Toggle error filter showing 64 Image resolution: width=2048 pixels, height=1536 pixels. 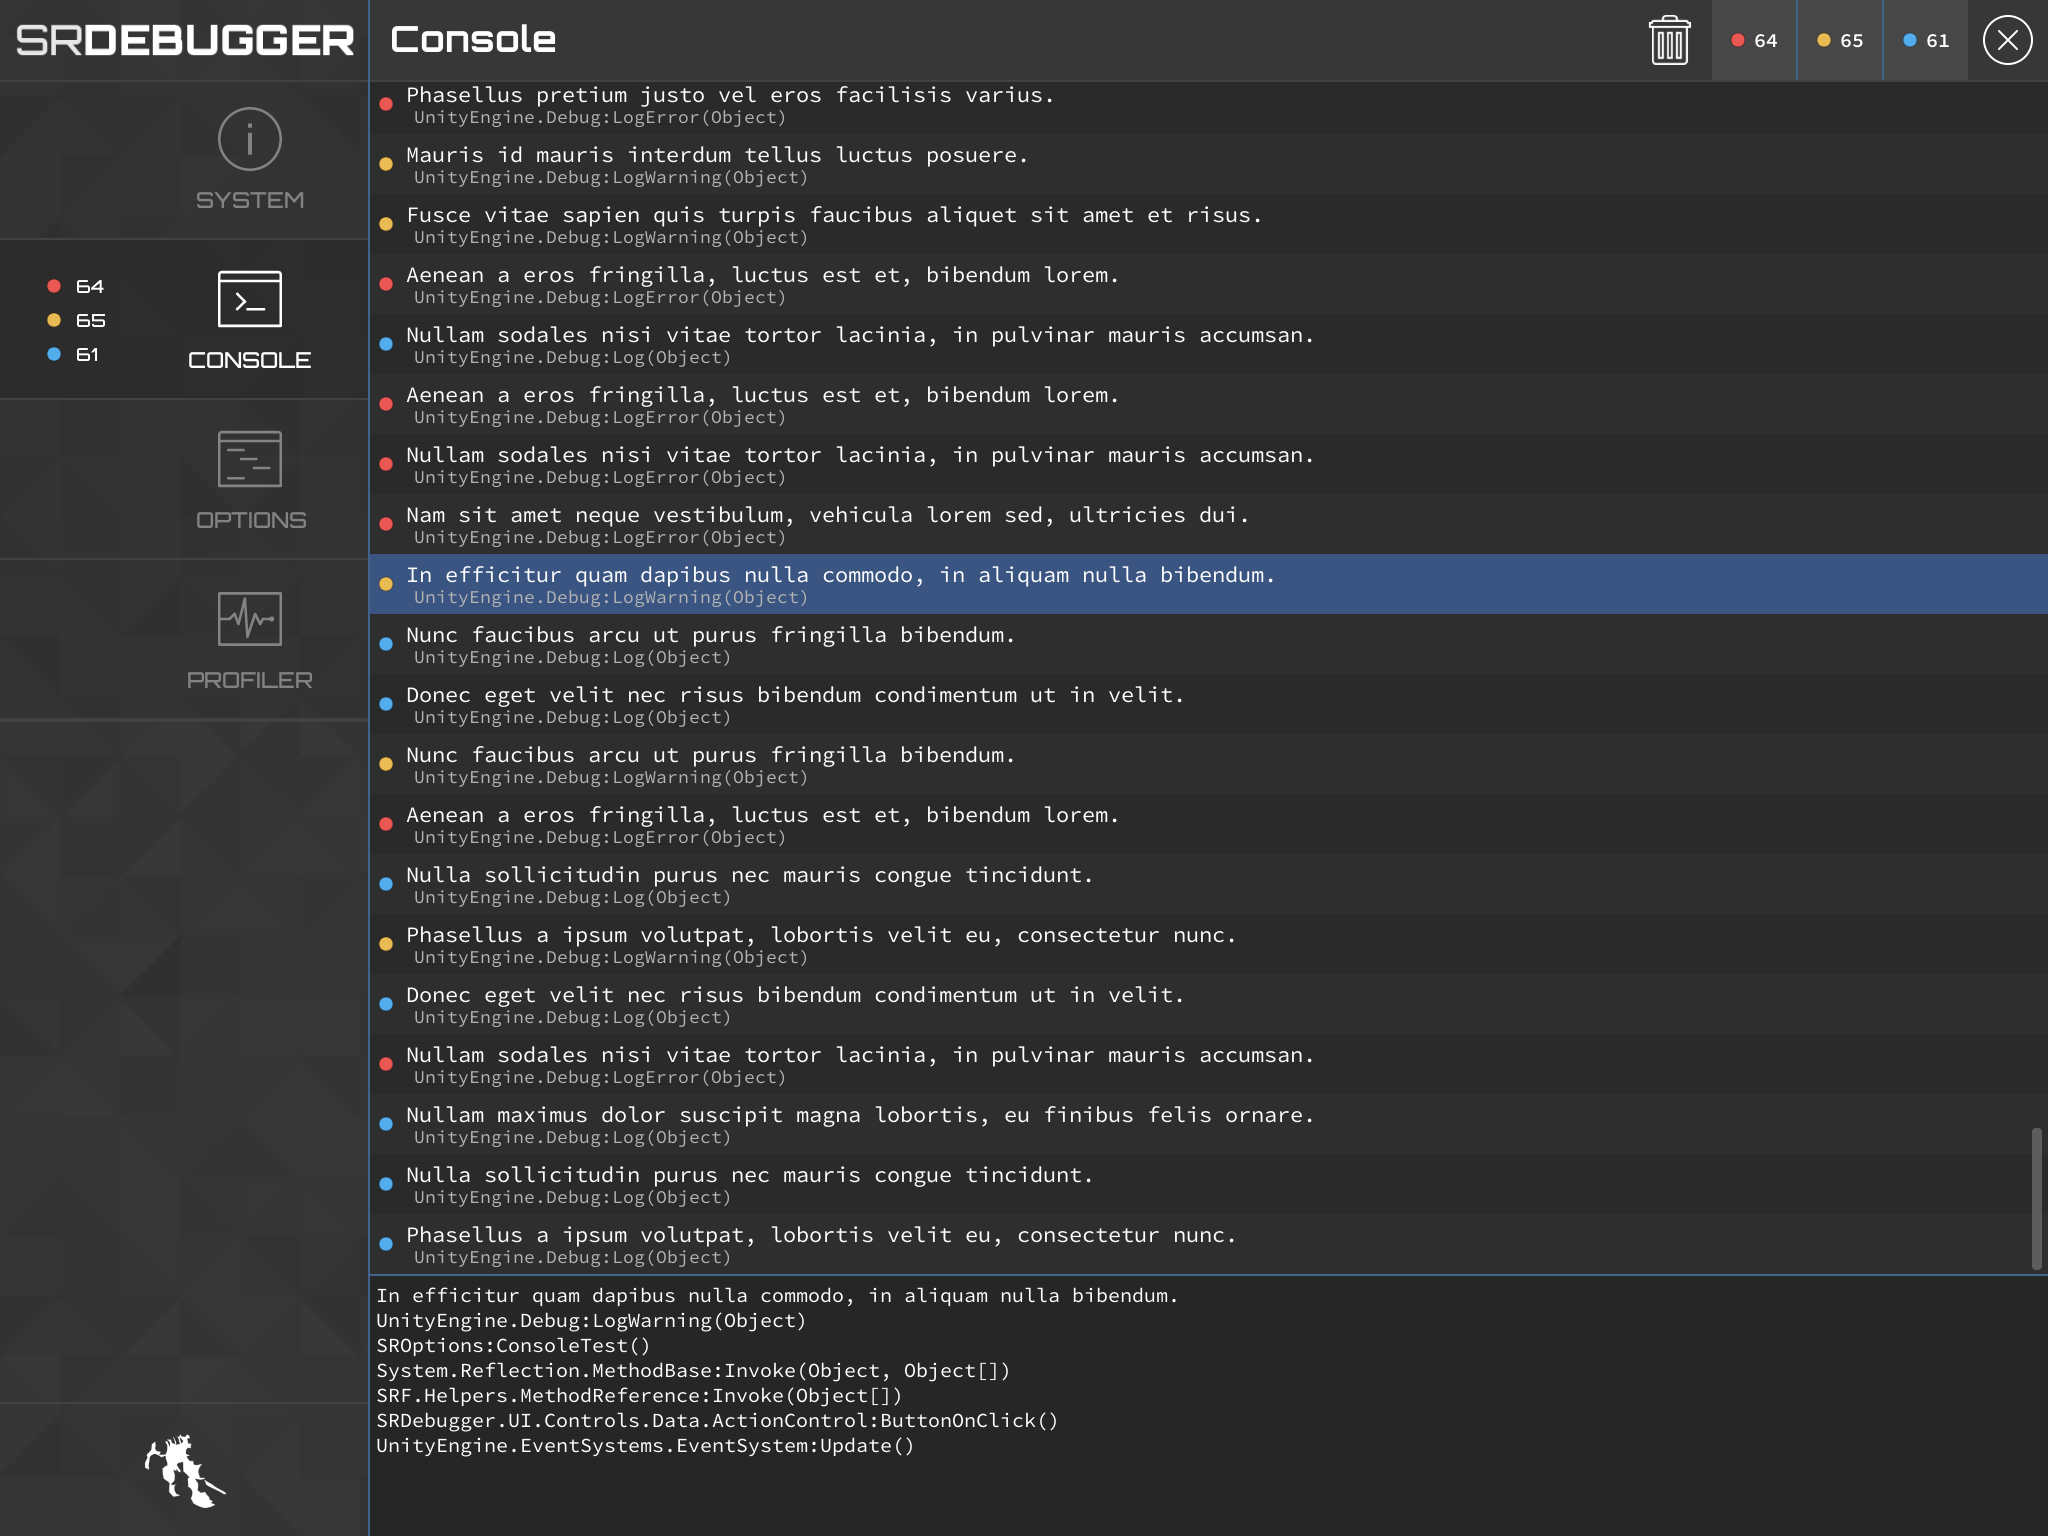[x=1754, y=40]
